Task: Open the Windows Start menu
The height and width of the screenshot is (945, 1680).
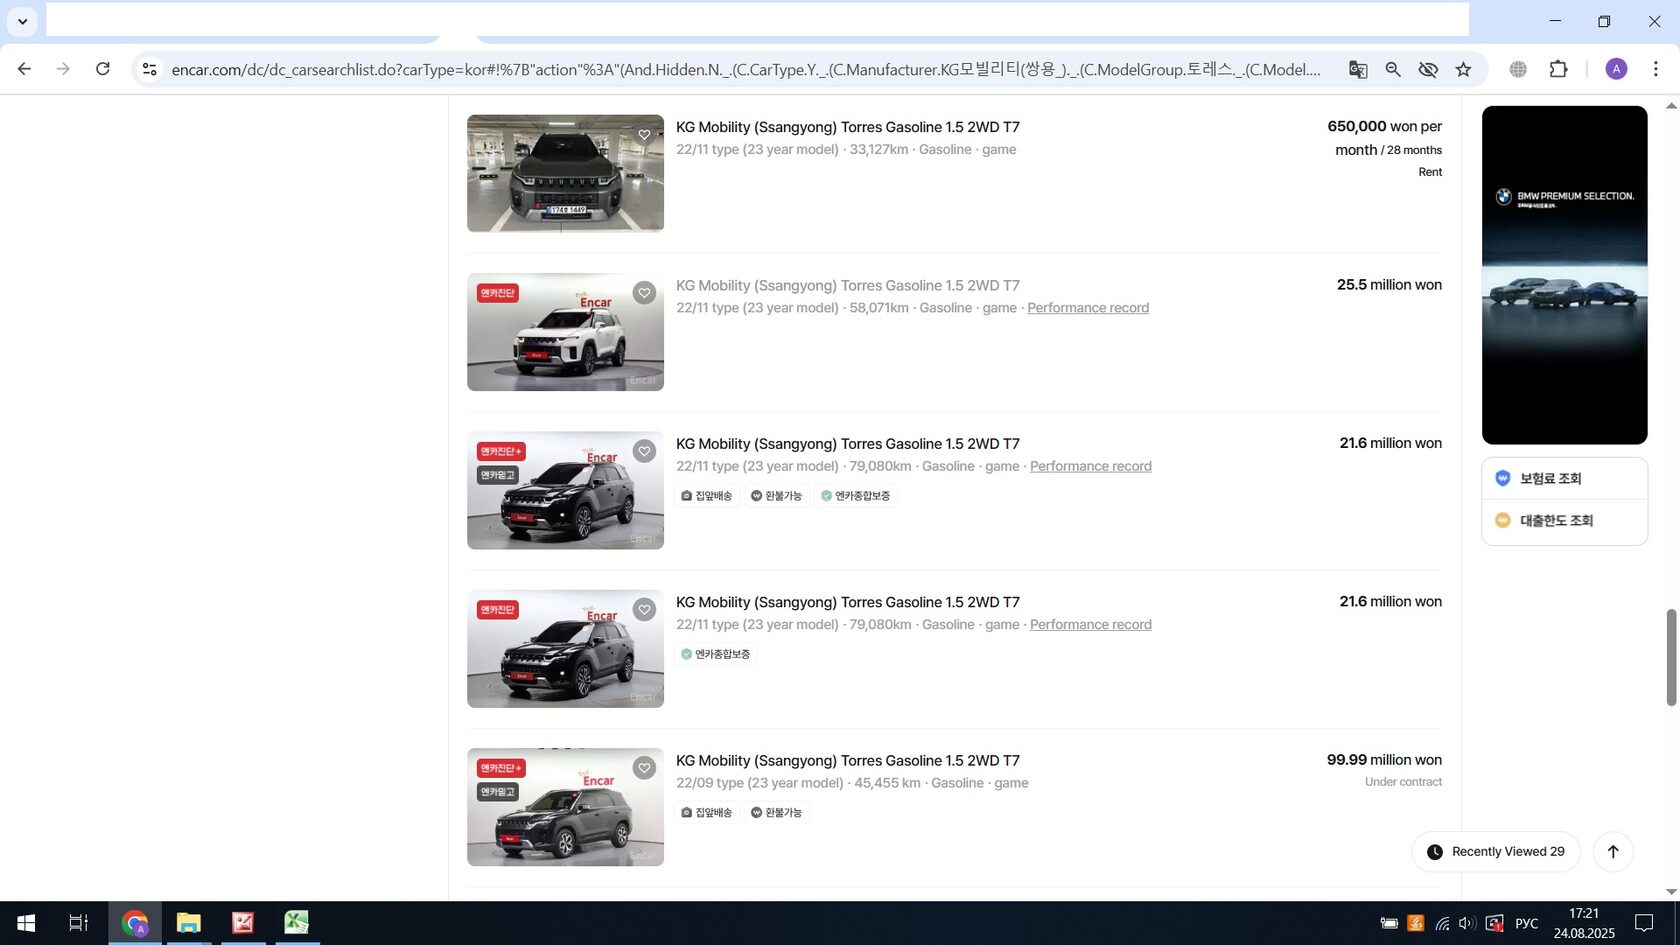Action: pos(27,923)
